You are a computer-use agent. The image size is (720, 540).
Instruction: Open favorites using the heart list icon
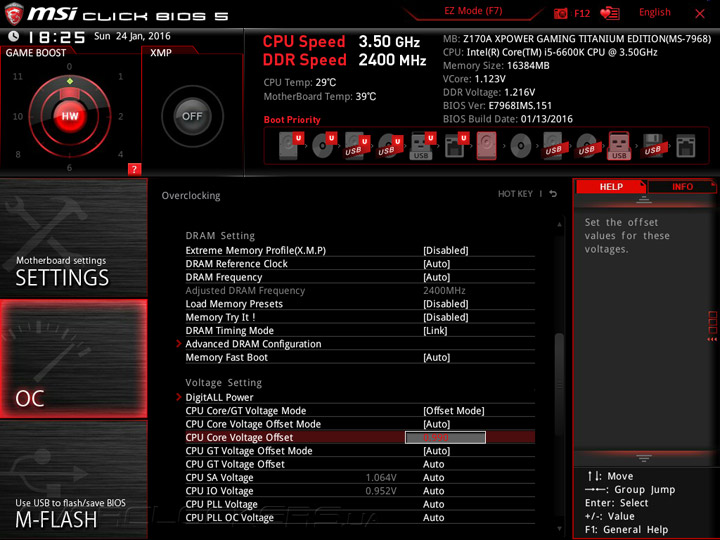610,13
